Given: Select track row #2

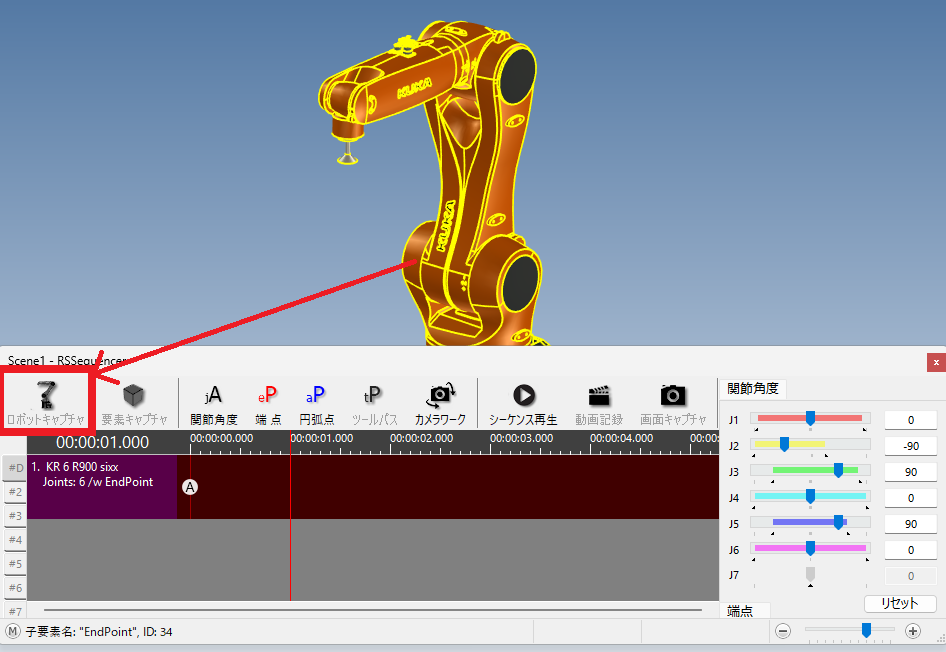Looking at the screenshot, I should 15,492.
